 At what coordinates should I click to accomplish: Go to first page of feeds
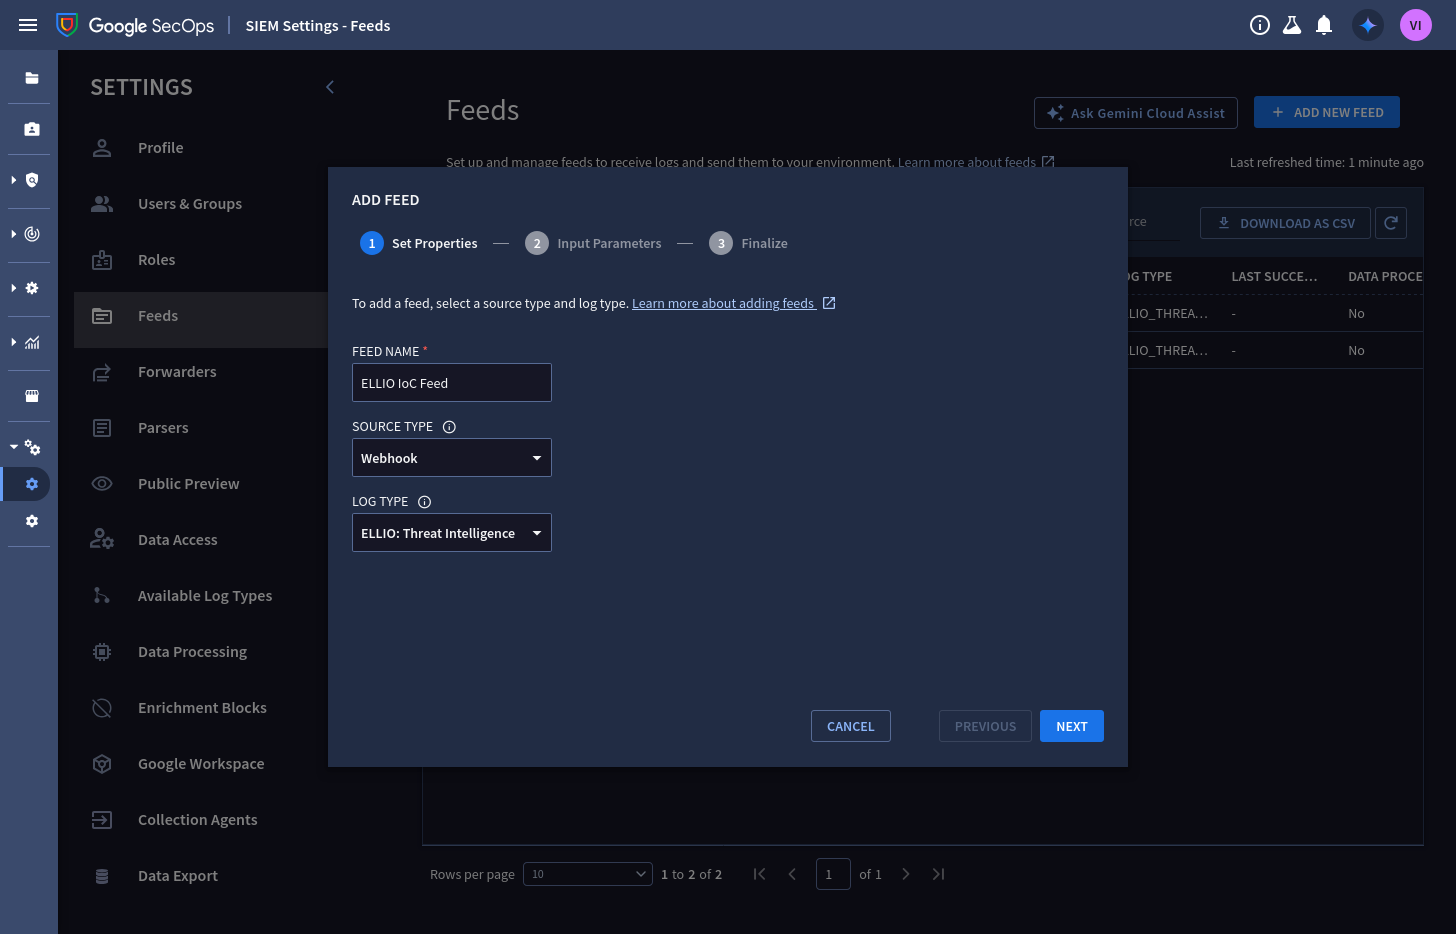(x=760, y=874)
